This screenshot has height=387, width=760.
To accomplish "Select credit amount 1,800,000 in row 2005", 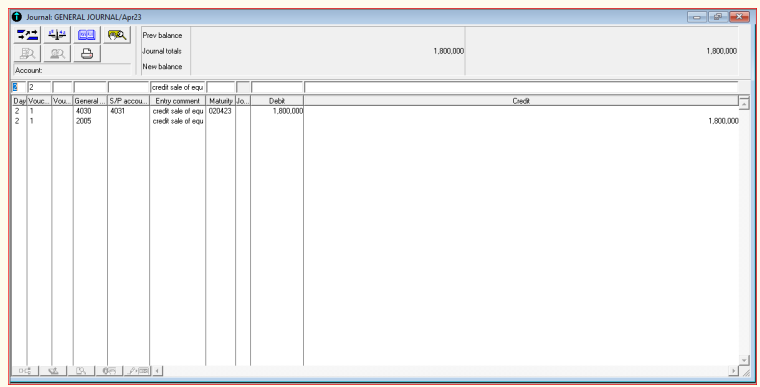I will click(x=723, y=121).
